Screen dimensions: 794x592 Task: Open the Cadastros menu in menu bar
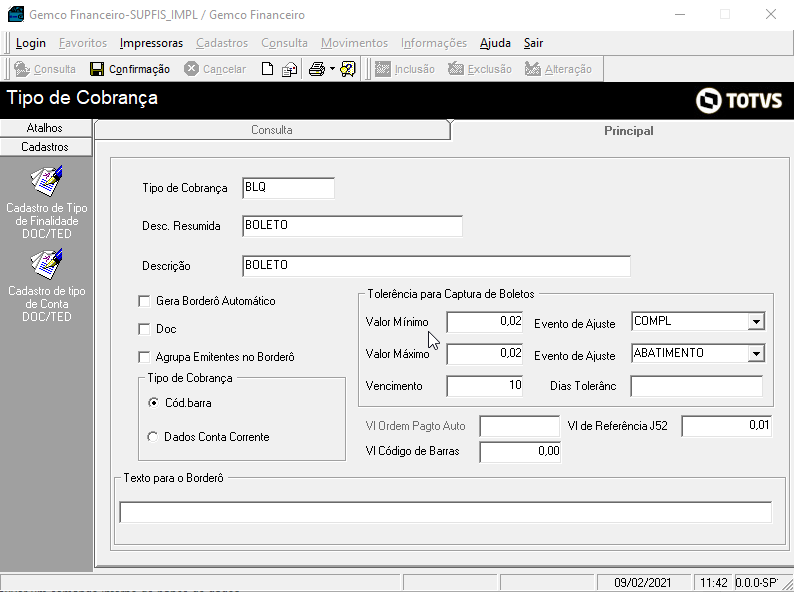222,43
